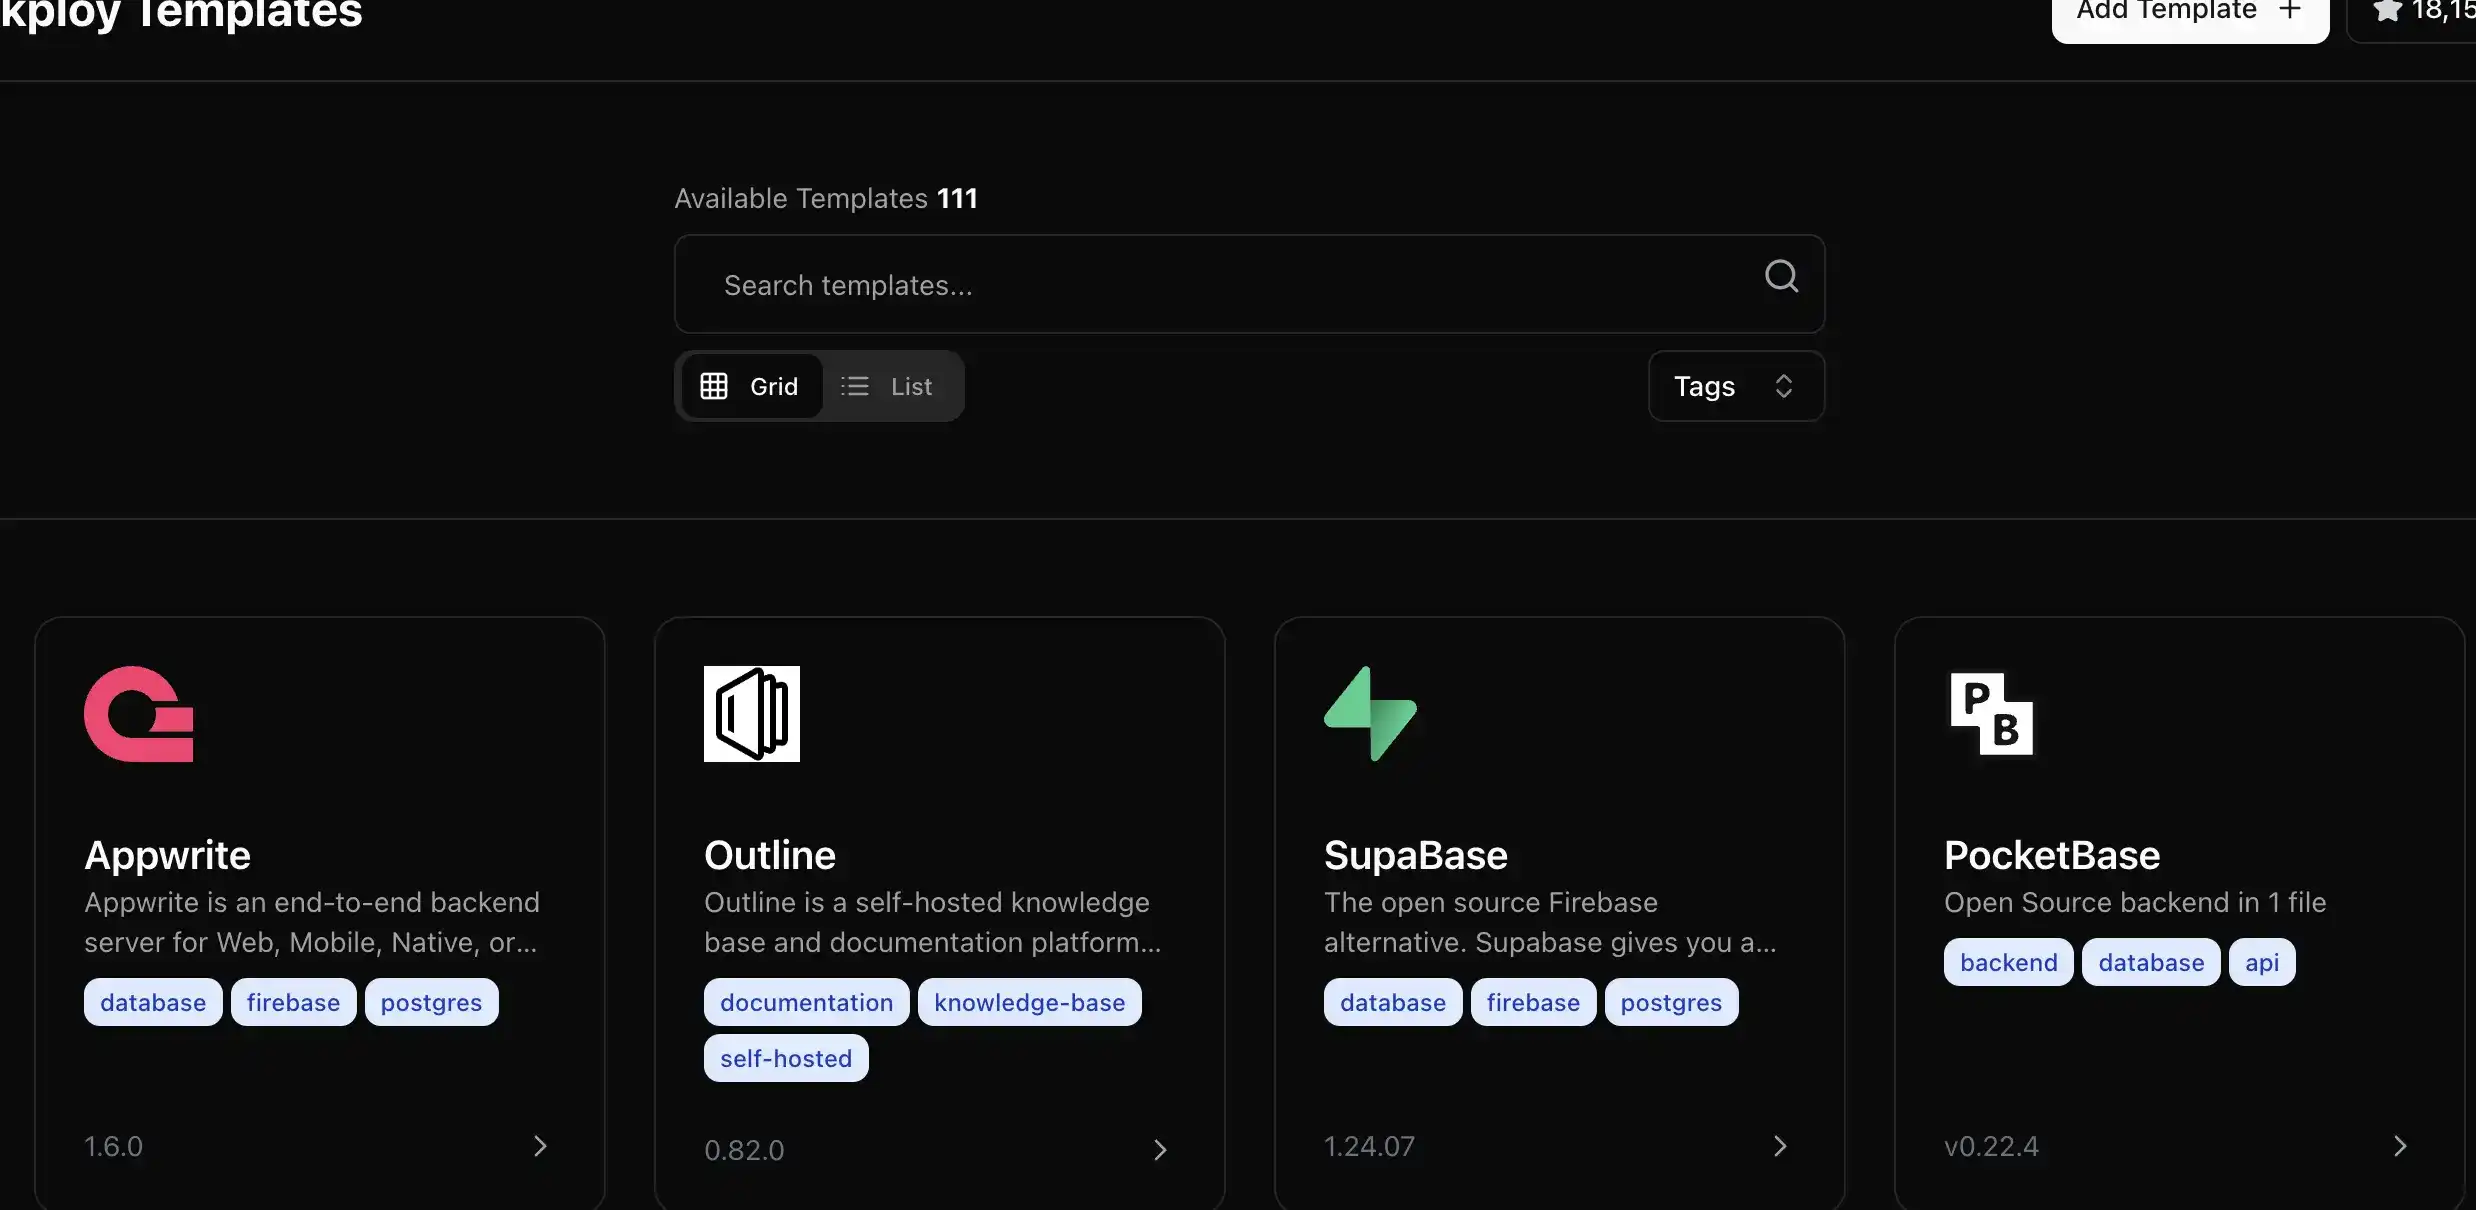Click version 1.24.07 on SupaBase

point(1369,1146)
